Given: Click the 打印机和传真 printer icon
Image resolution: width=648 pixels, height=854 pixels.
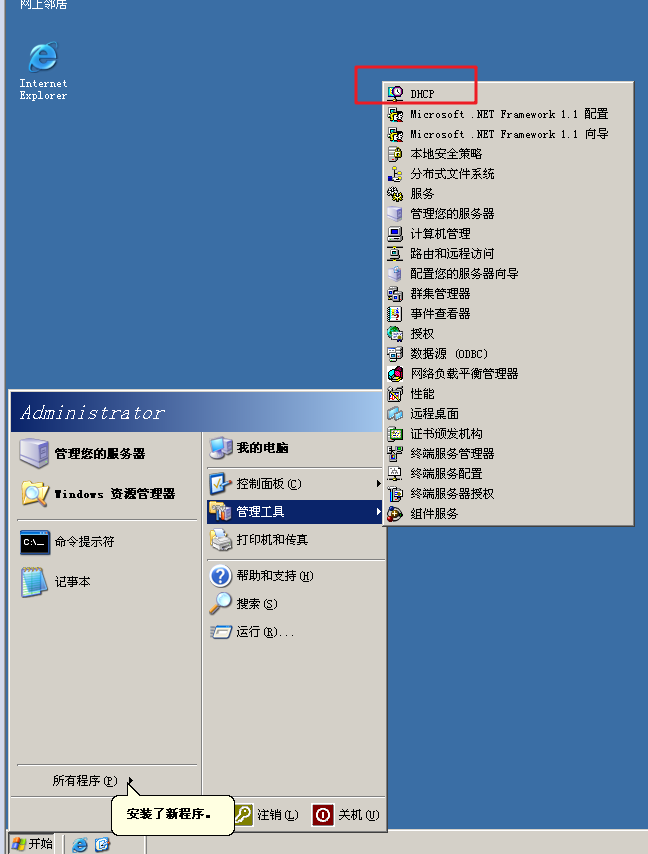Looking at the screenshot, I should (221, 540).
